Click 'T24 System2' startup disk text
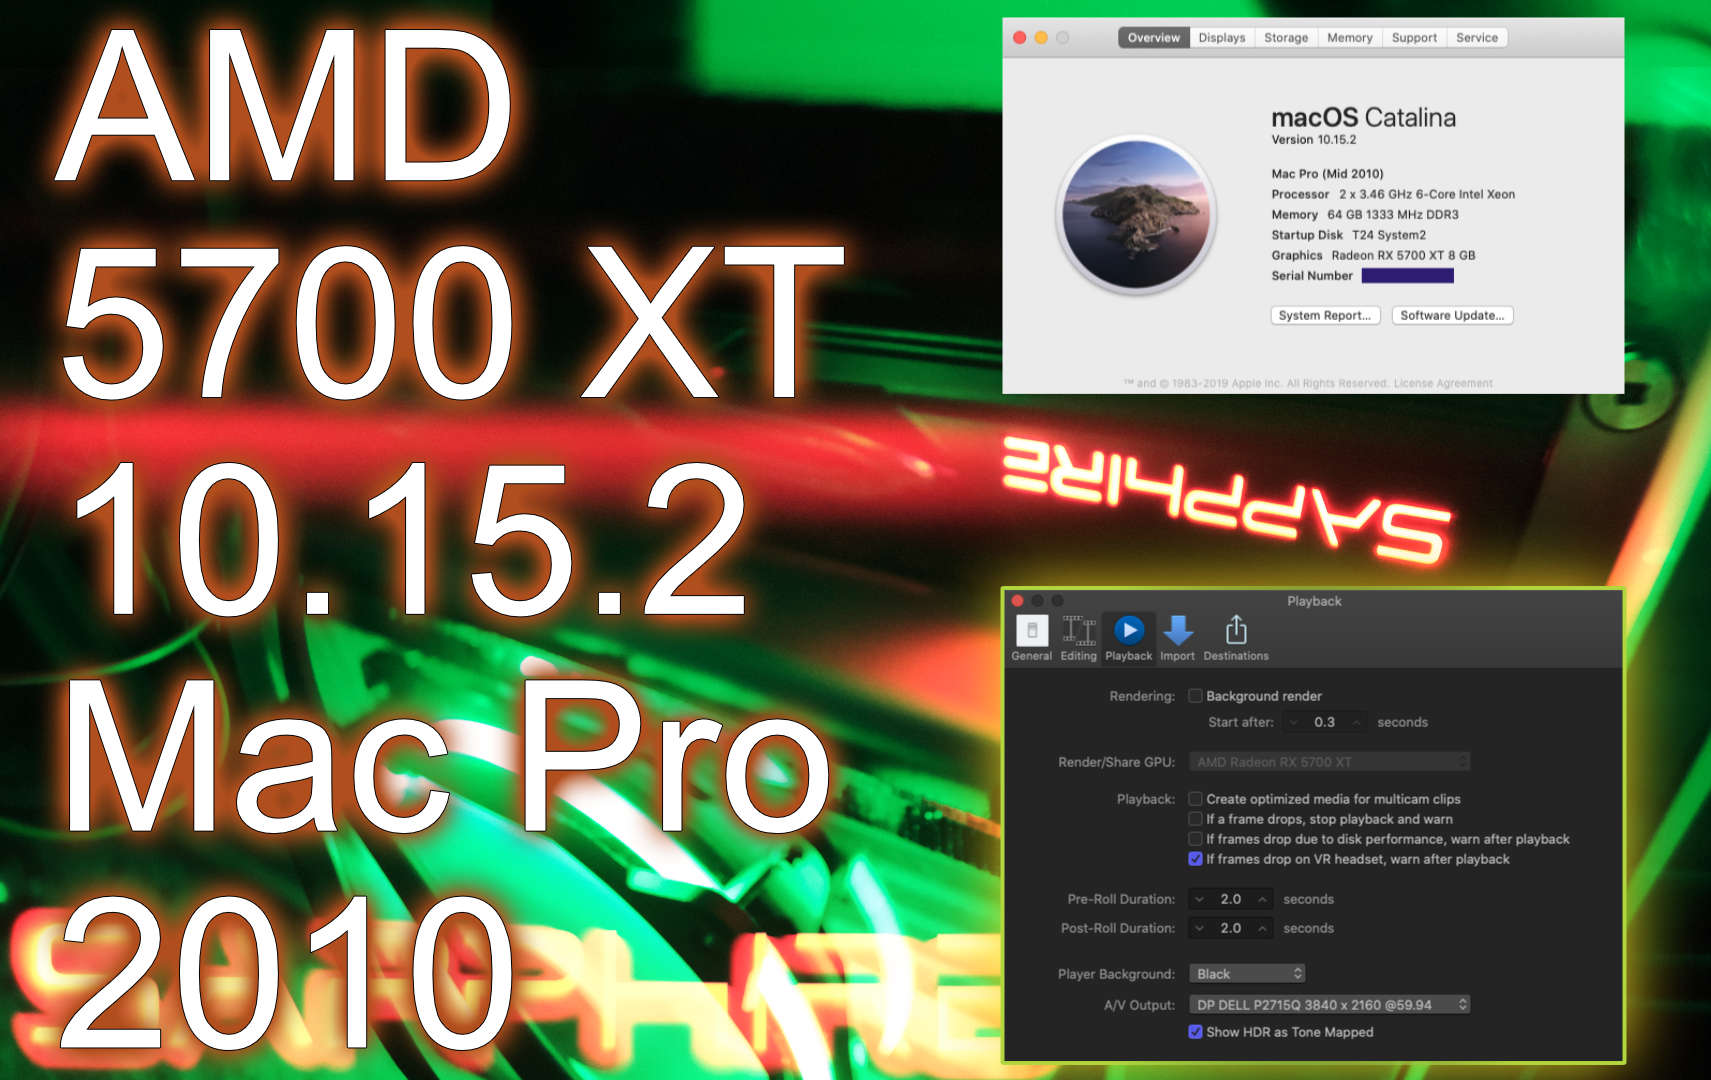This screenshot has height=1080, width=1711. (x=1389, y=235)
